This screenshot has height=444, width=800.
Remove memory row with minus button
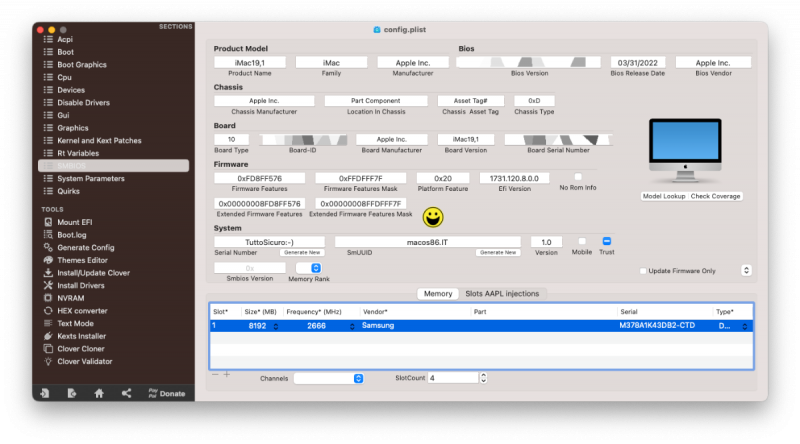[215, 375]
